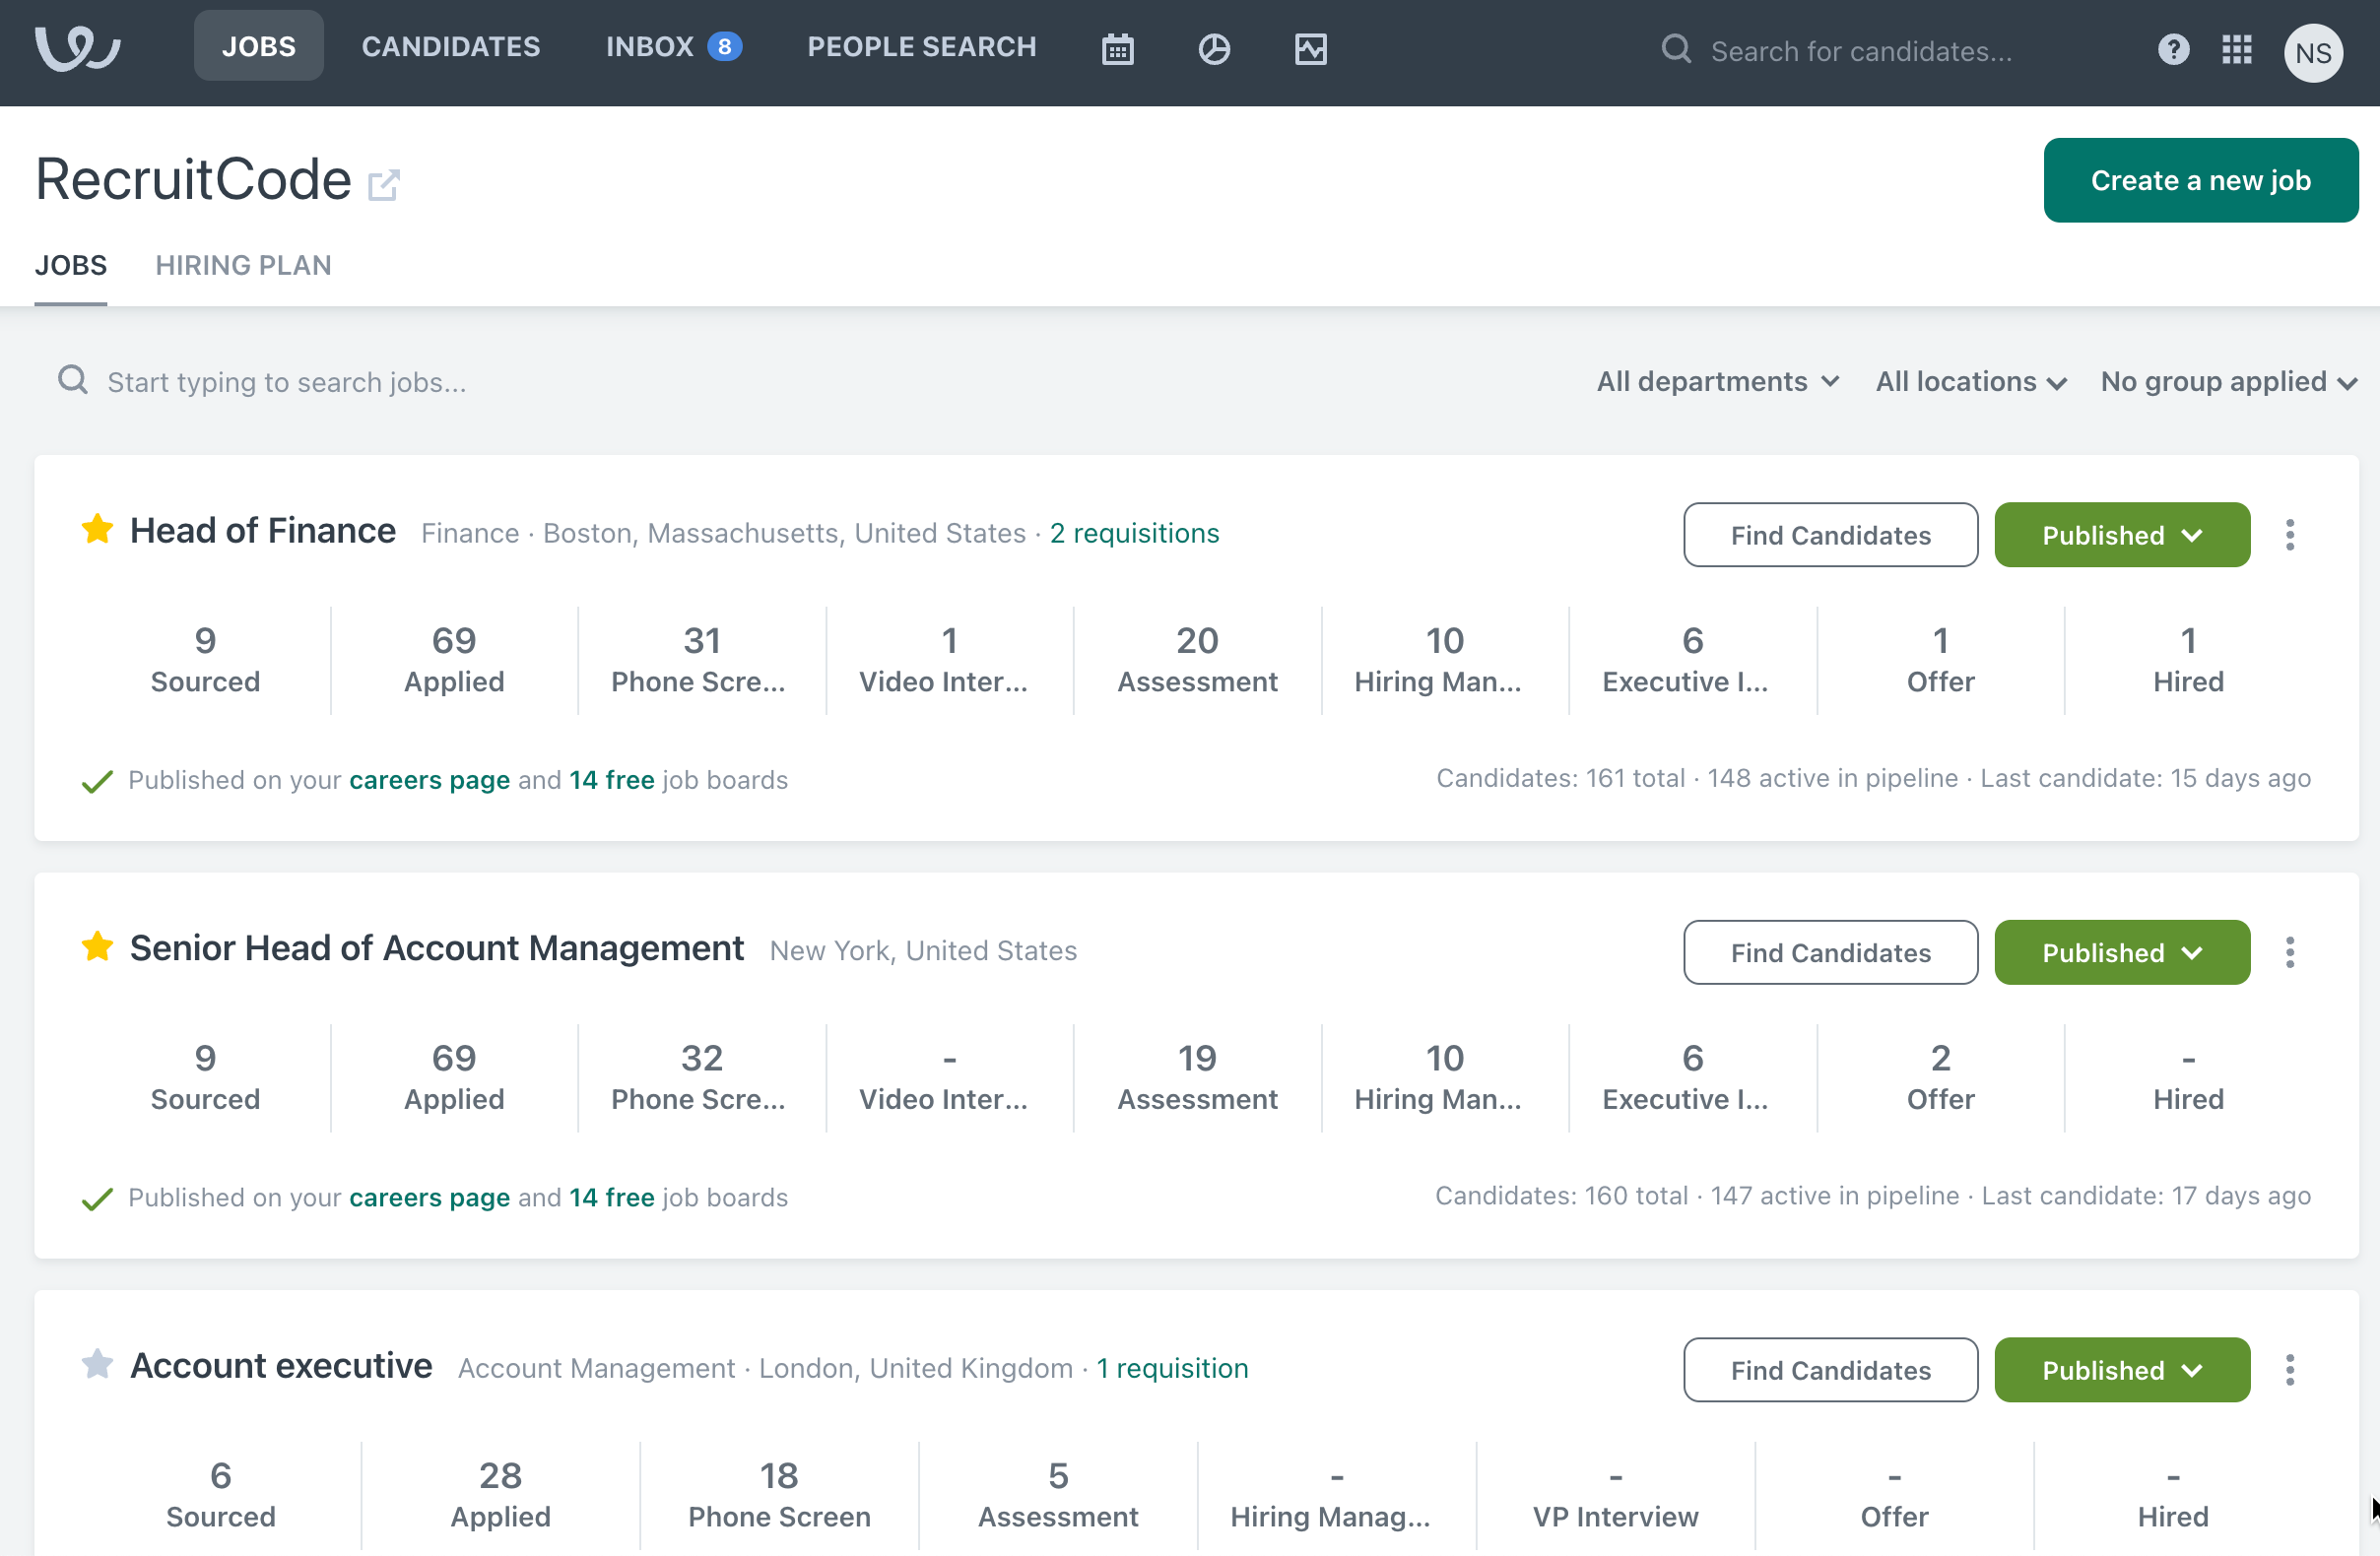Open the help question mark icon

point(2172,49)
